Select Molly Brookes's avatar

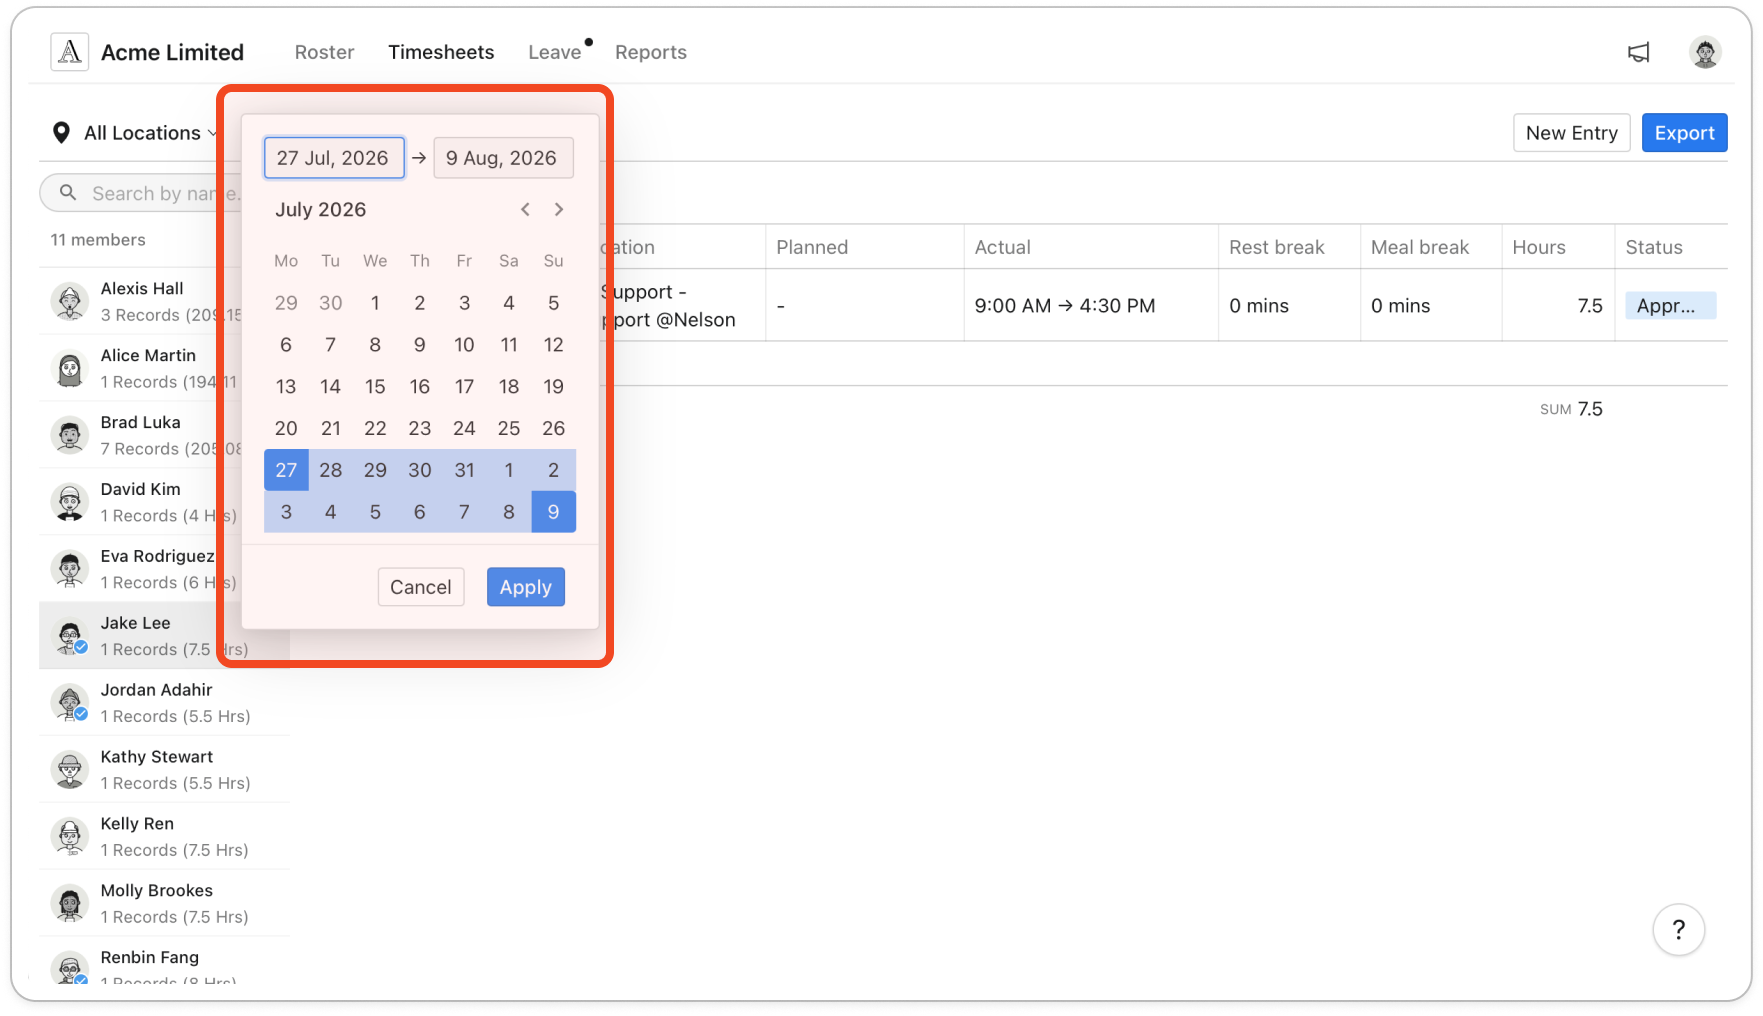pyautogui.click(x=70, y=904)
